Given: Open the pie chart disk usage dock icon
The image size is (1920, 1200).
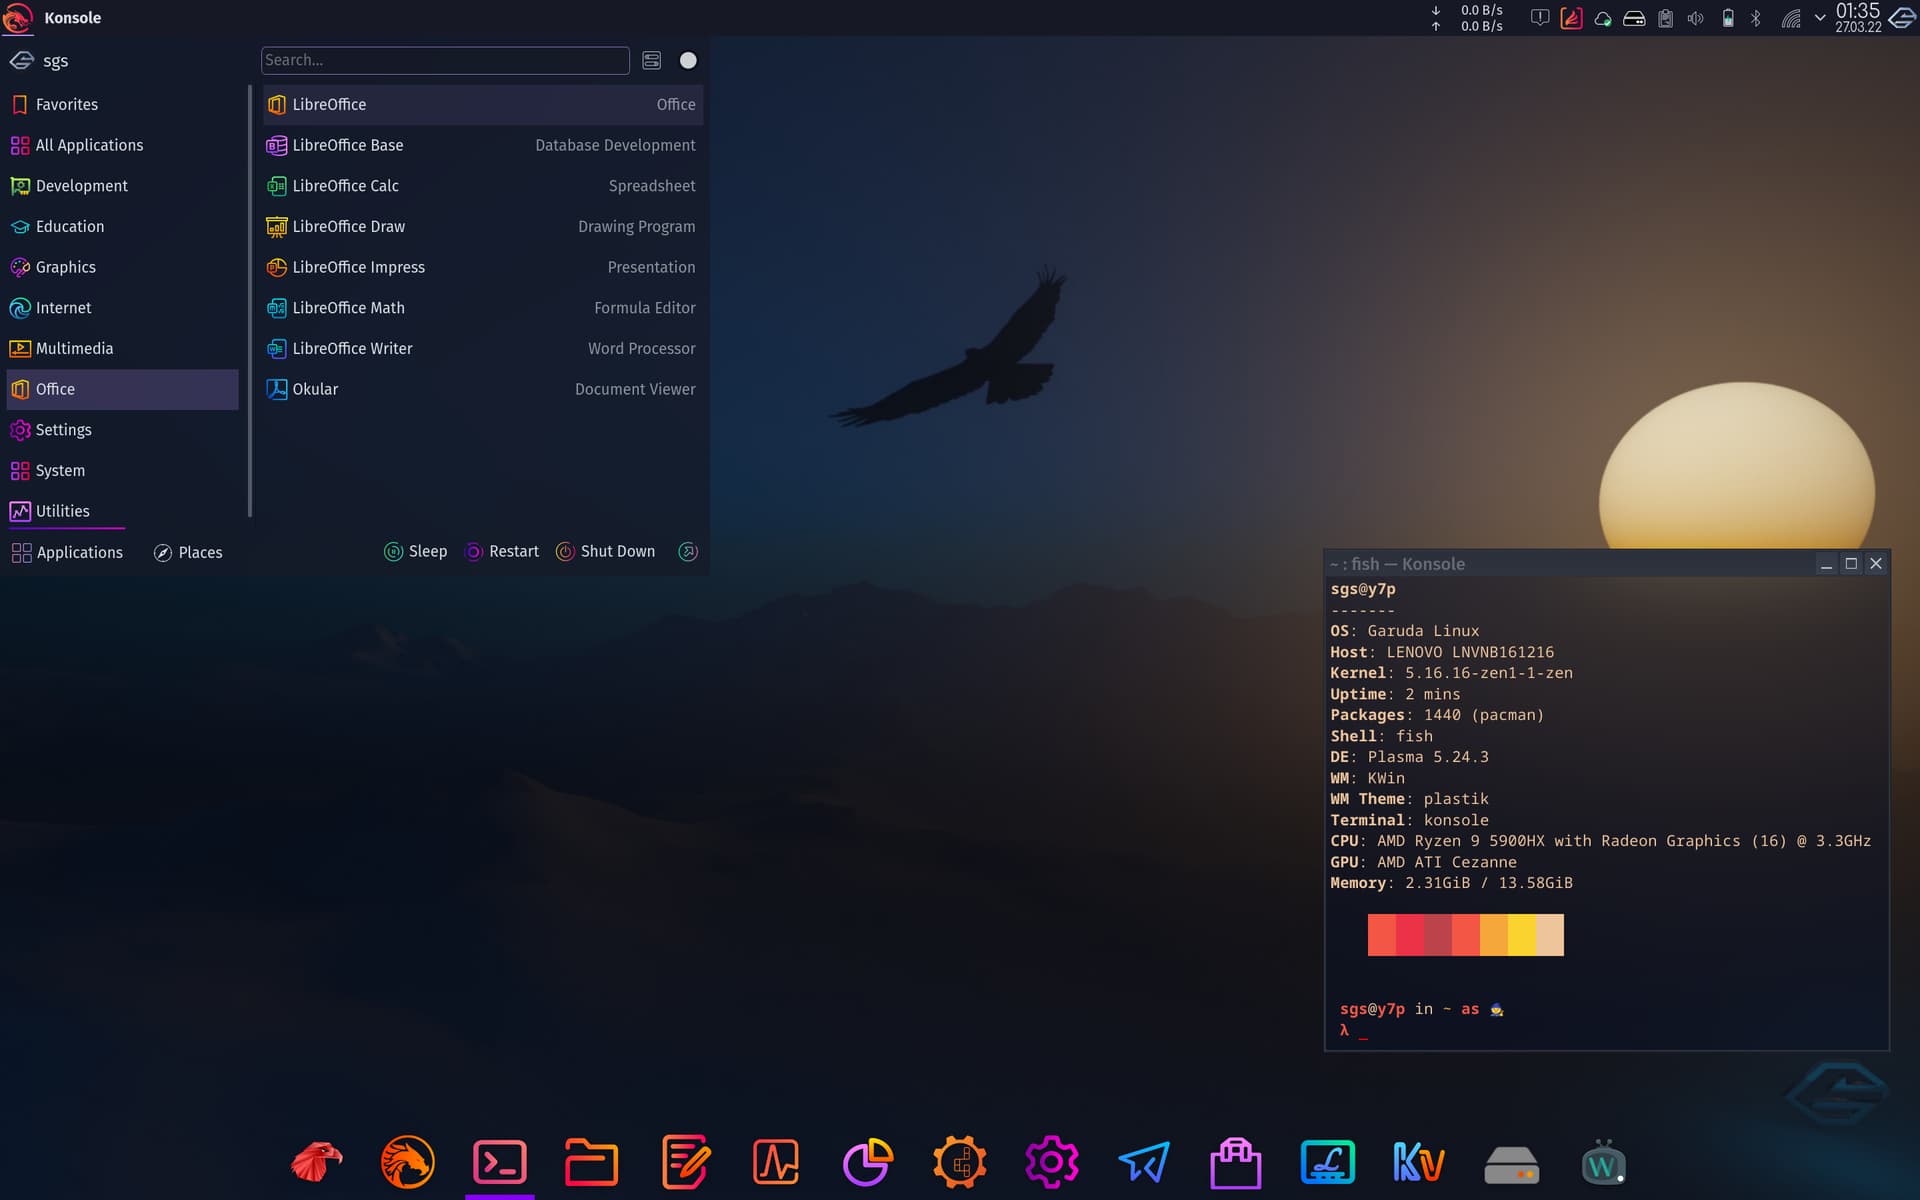Looking at the screenshot, I should coord(868,1162).
